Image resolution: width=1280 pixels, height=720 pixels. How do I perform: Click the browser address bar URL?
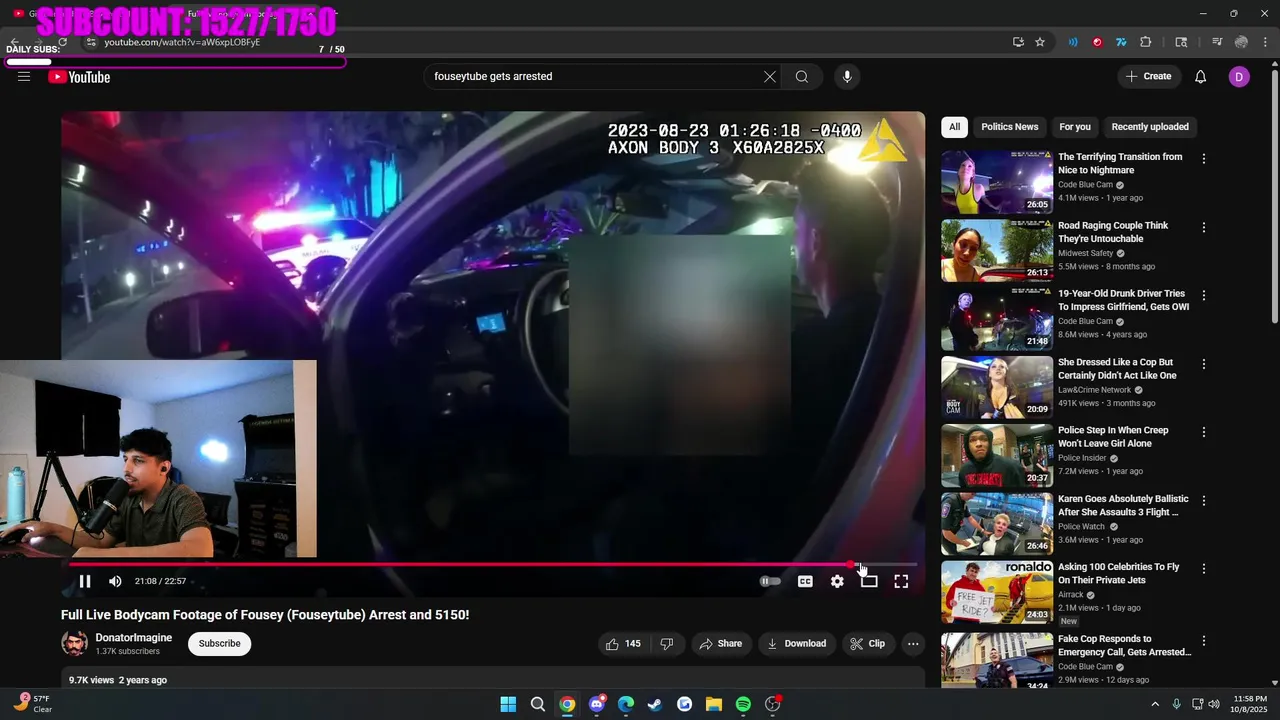182,42
